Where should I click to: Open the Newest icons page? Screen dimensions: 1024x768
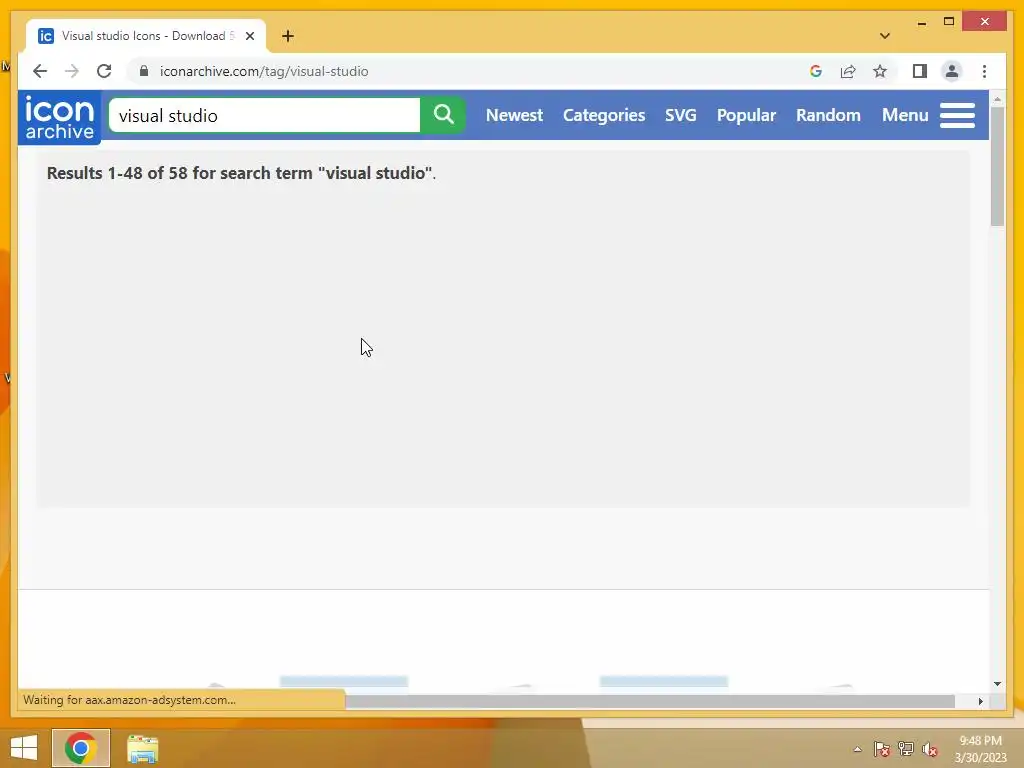[514, 115]
